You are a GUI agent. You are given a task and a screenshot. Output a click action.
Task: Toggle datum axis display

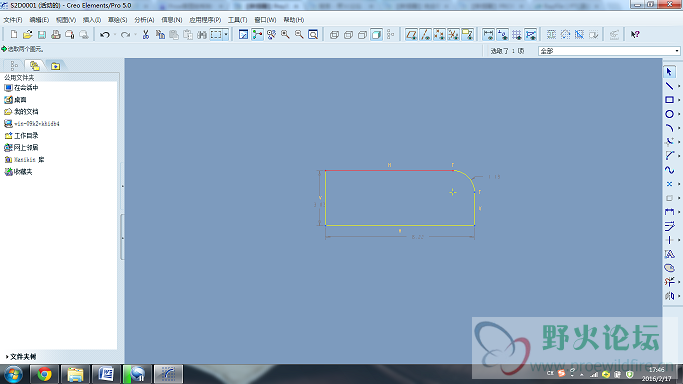(426, 34)
